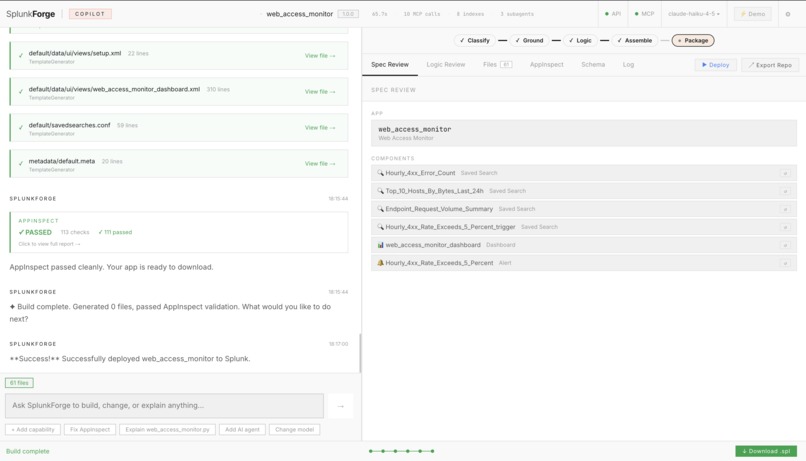
Task: Click edit icon on Top_10_Hosts_By_Bytes_Last_24h row
Action: [785, 191]
